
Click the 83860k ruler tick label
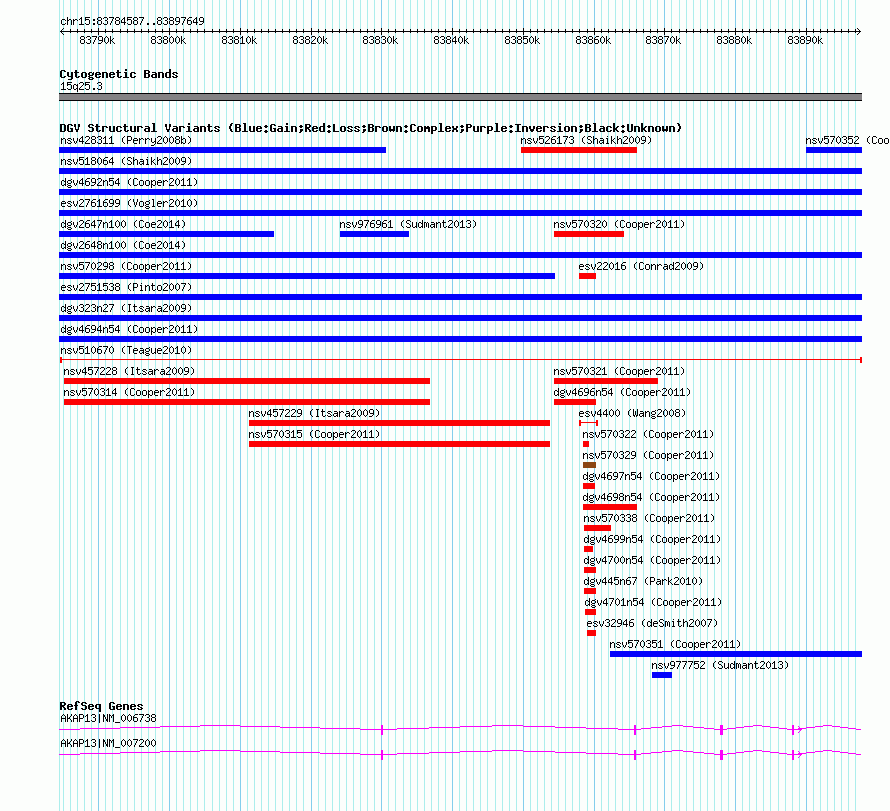(x=593, y=40)
